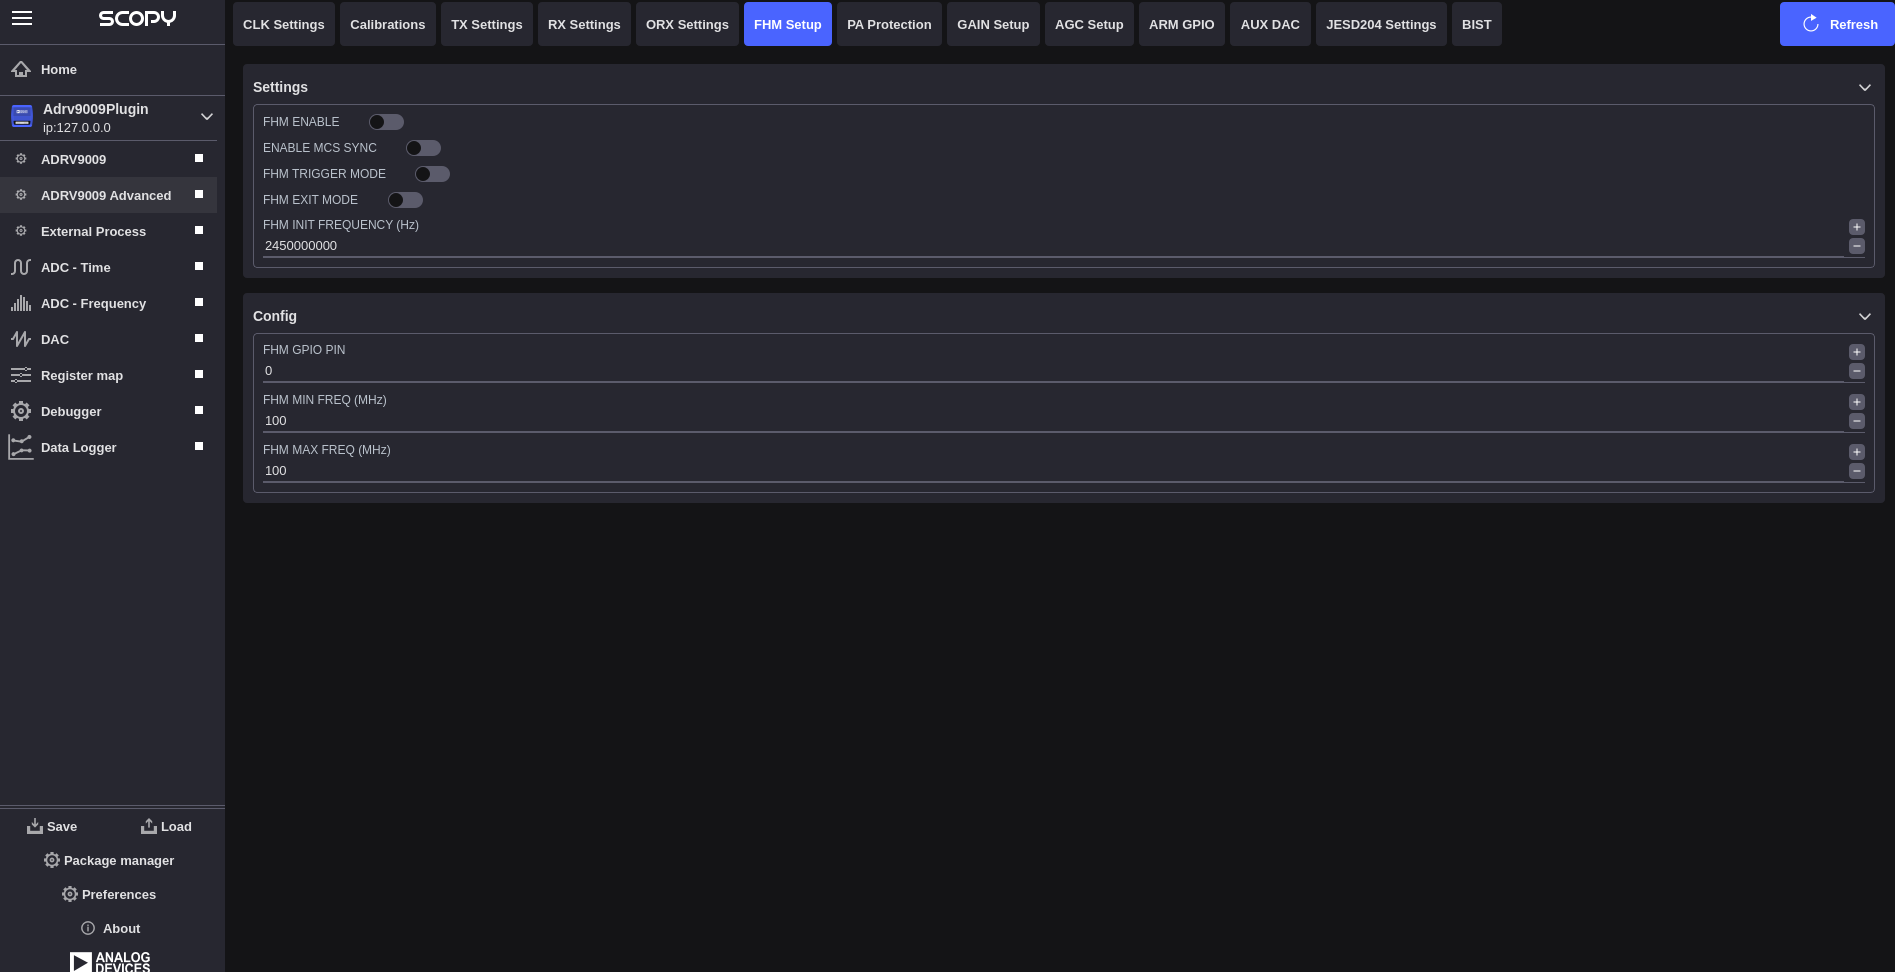Image resolution: width=1895 pixels, height=972 pixels.
Task: Toggle the FHM ENABLE switch
Action: 386,122
